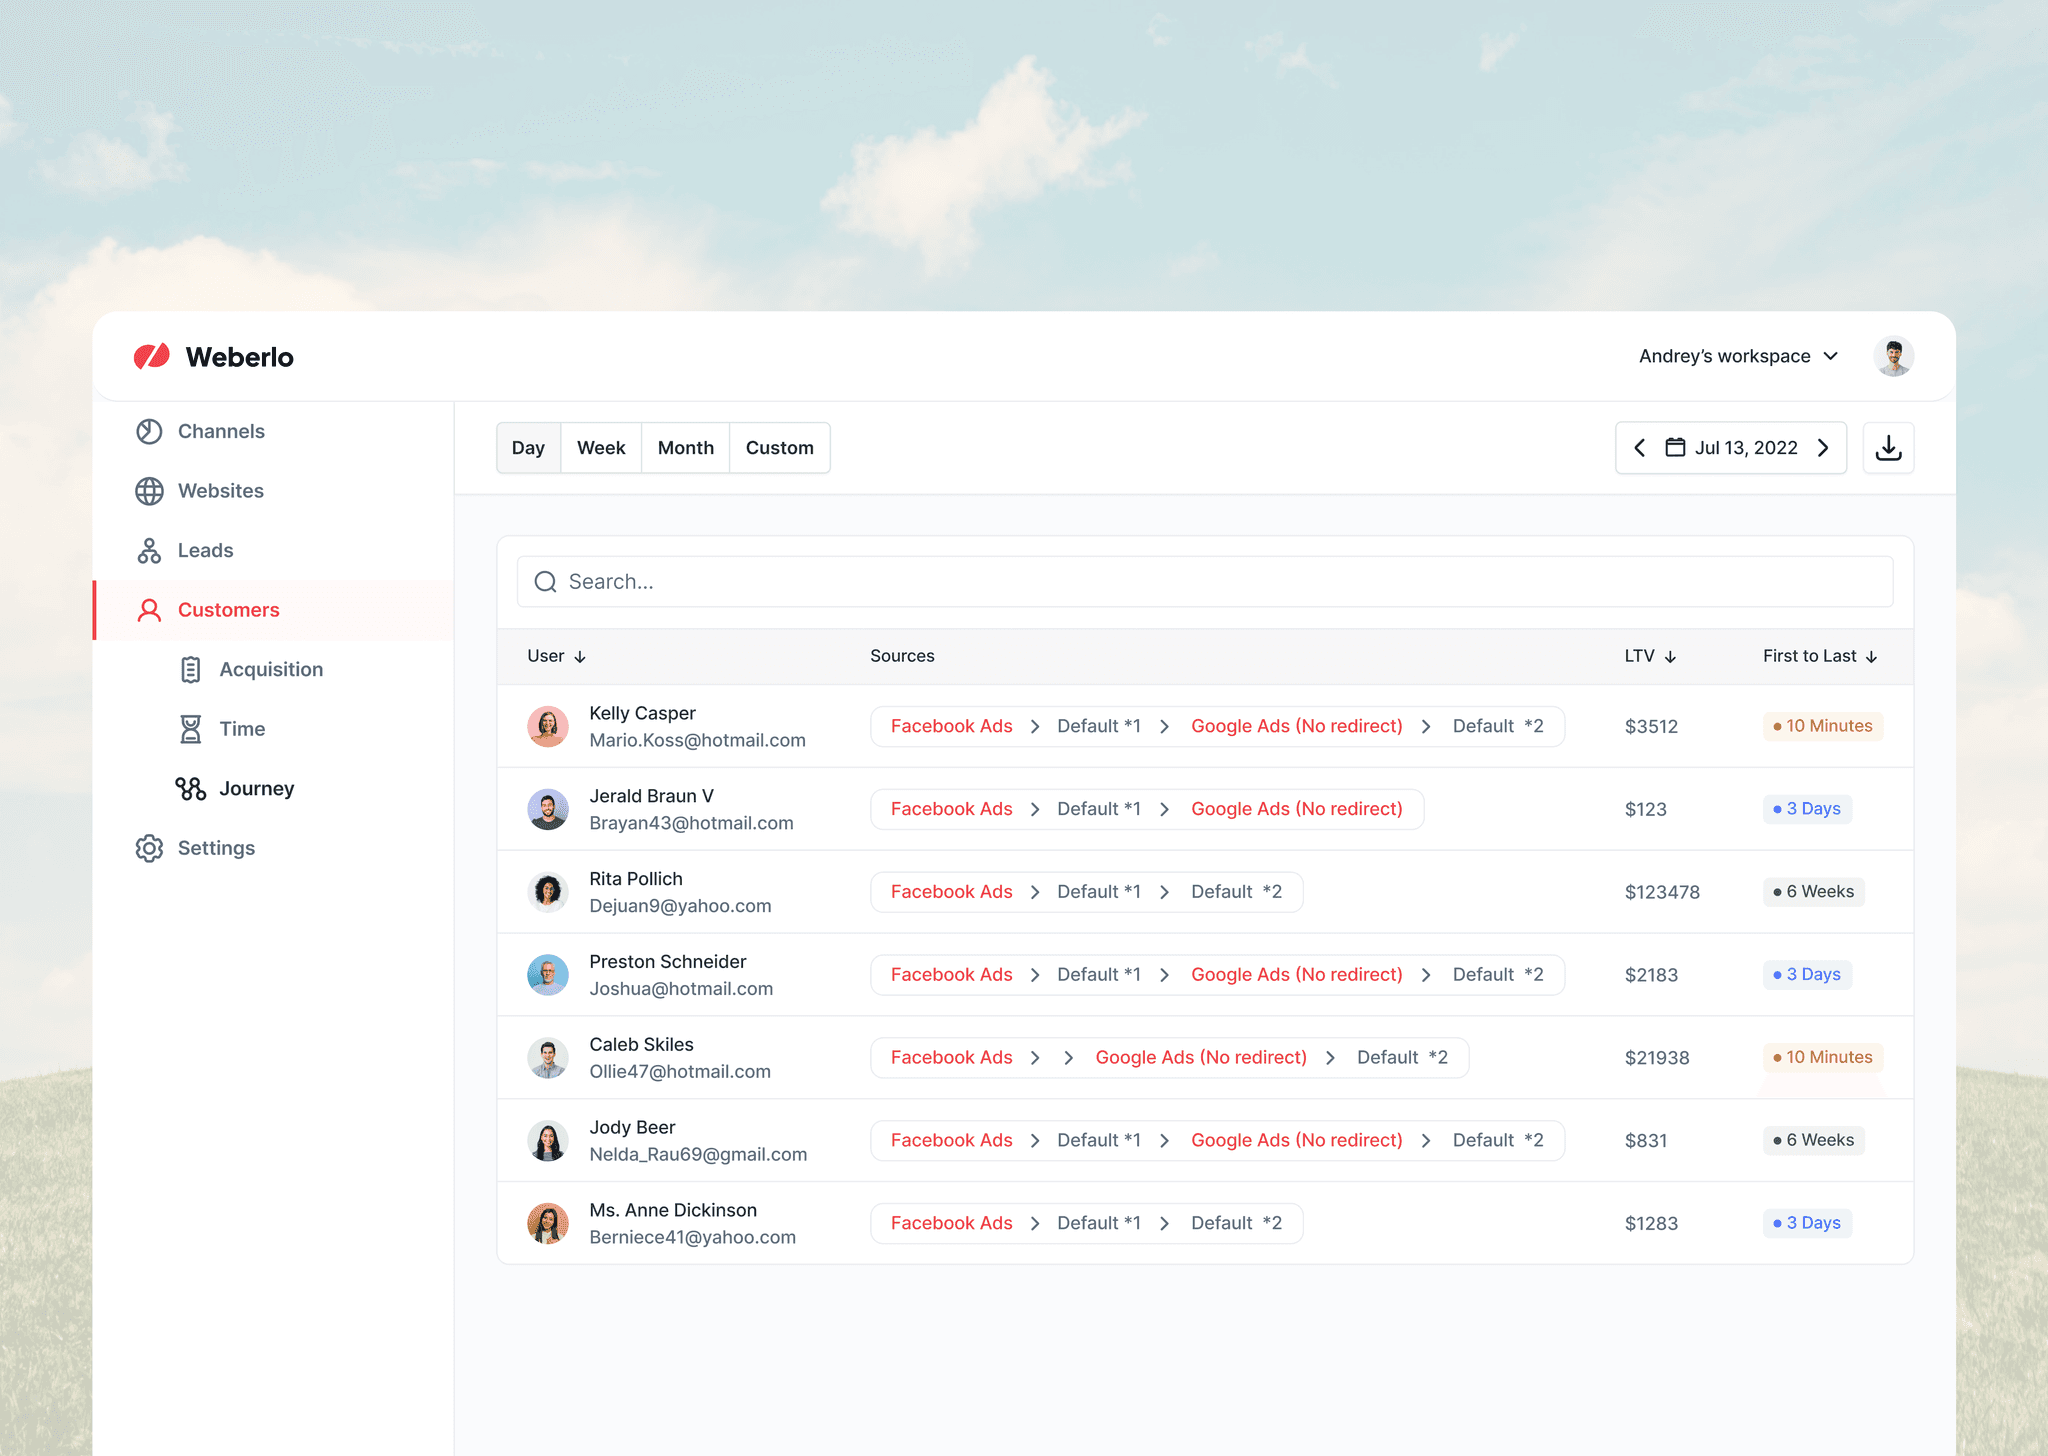The height and width of the screenshot is (1456, 2048).
Task: Open Settings gear icon
Action: tap(149, 848)
